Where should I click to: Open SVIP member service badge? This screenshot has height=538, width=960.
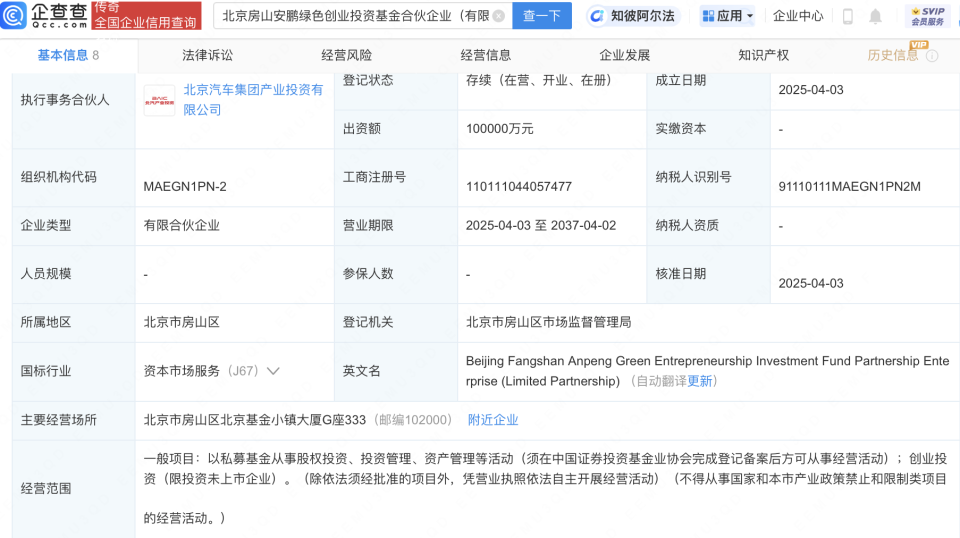(928, 16)
